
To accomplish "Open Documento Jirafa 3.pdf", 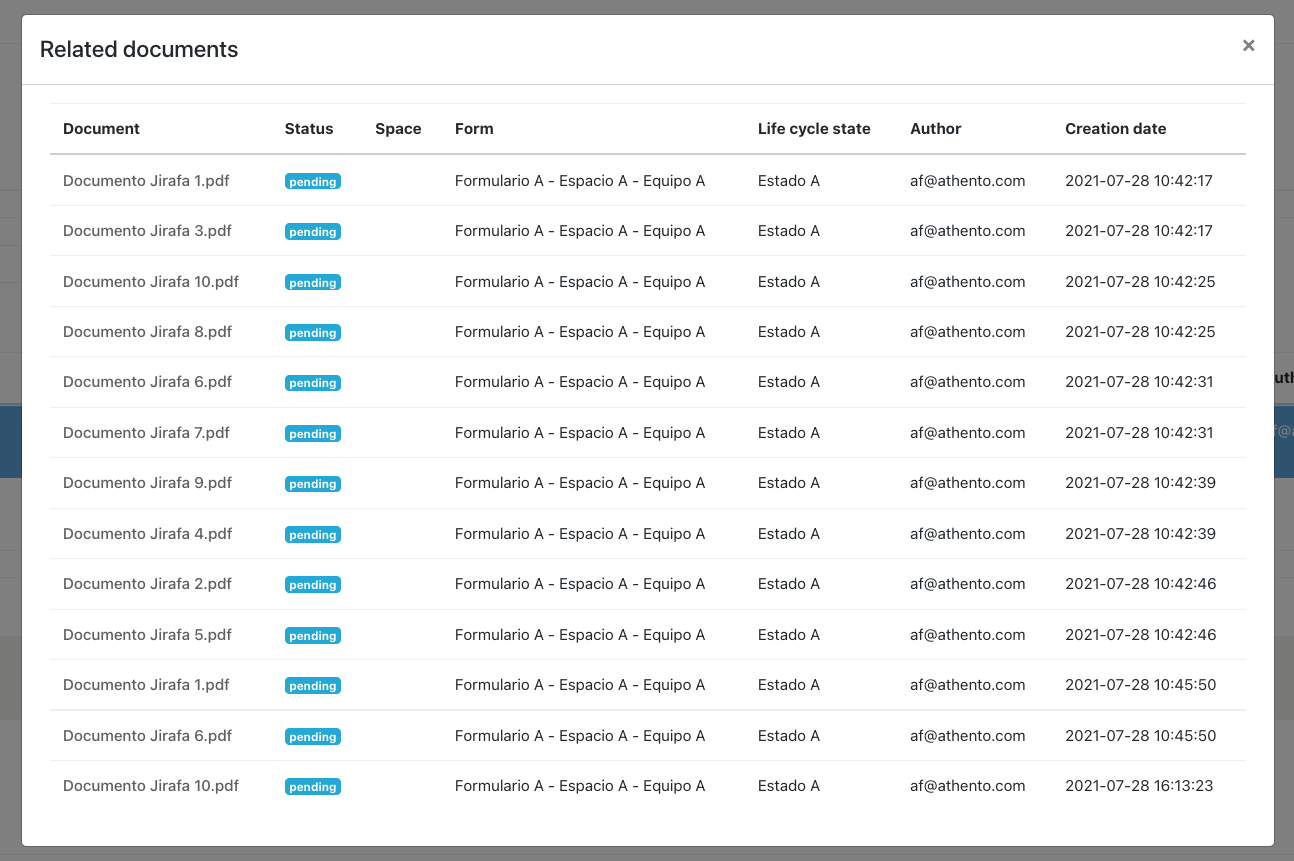I will 147,231.
